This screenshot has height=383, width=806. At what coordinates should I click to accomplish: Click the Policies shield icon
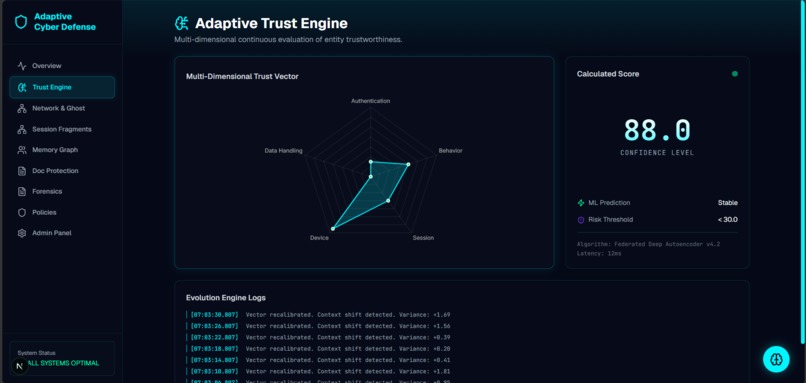[x=22, y=212]
